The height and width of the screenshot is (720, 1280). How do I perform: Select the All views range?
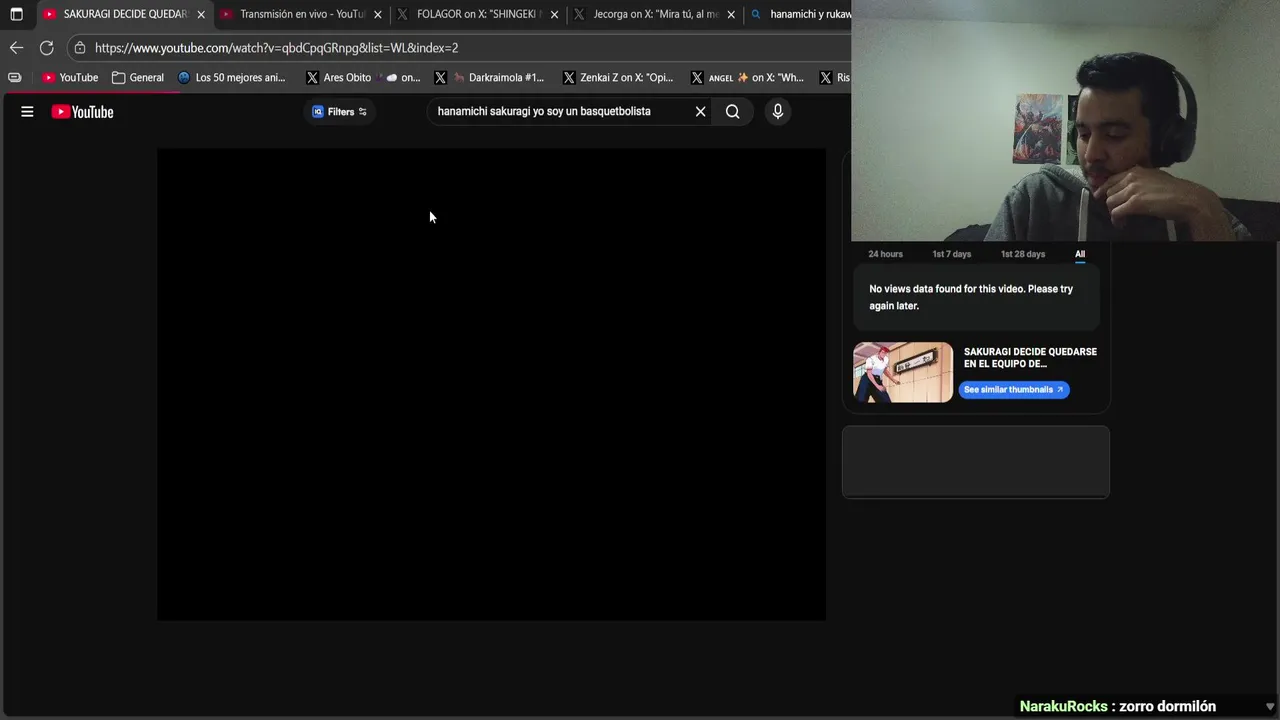[x=1080, y=254]
